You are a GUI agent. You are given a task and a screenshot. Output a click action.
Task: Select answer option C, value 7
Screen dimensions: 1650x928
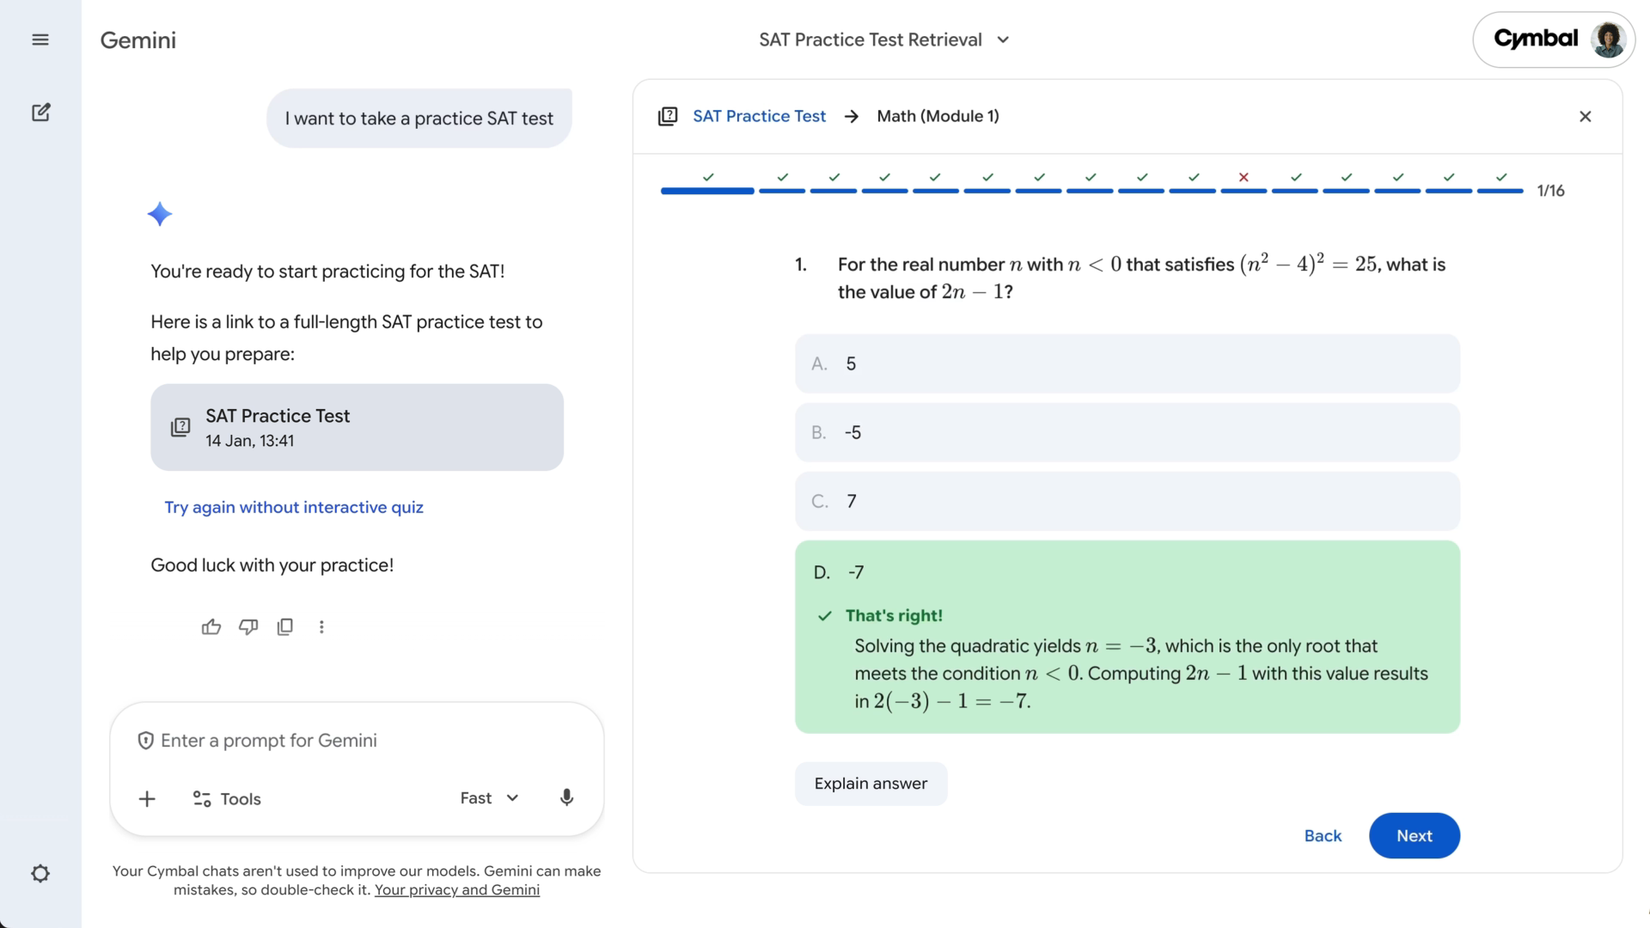(x=1127, y=501)
